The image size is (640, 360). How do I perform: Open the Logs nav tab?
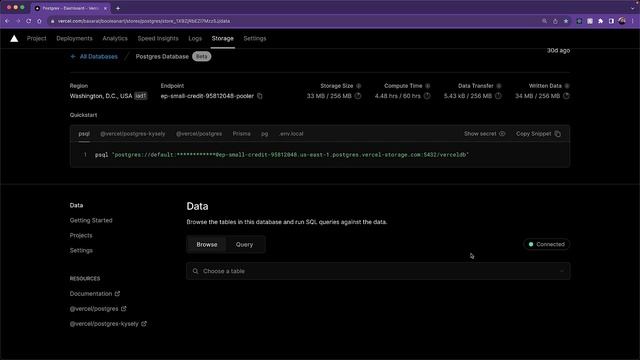[x=195, y=38]
